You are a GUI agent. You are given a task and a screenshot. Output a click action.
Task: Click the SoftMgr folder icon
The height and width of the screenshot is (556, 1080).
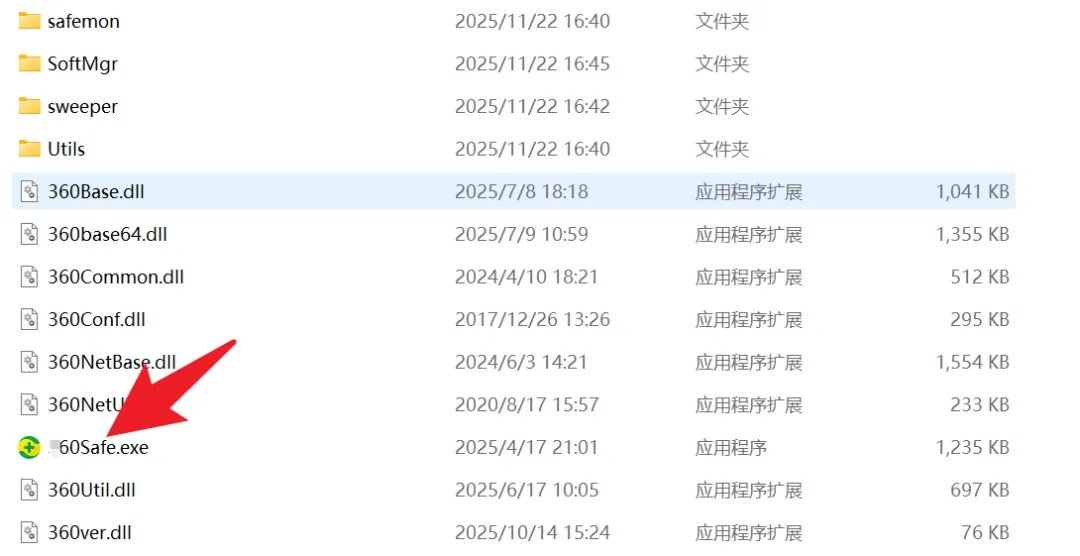29,64
